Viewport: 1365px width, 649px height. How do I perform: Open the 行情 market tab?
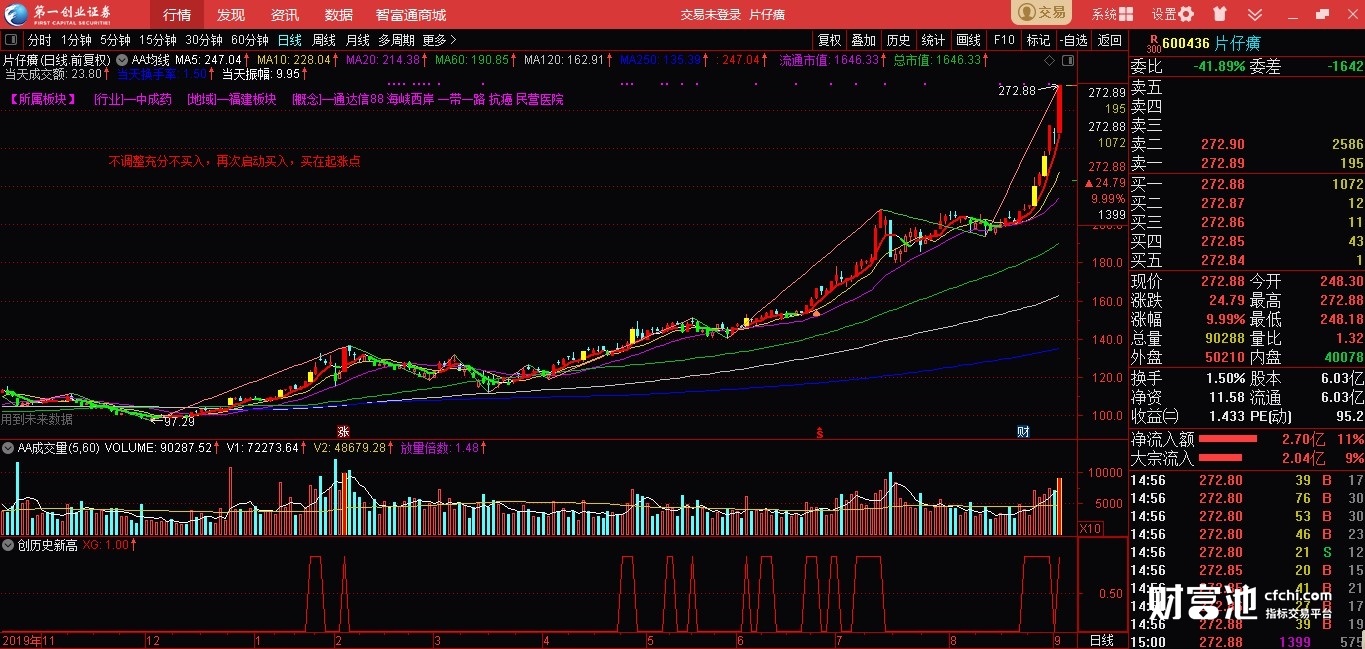click(177, 14)
